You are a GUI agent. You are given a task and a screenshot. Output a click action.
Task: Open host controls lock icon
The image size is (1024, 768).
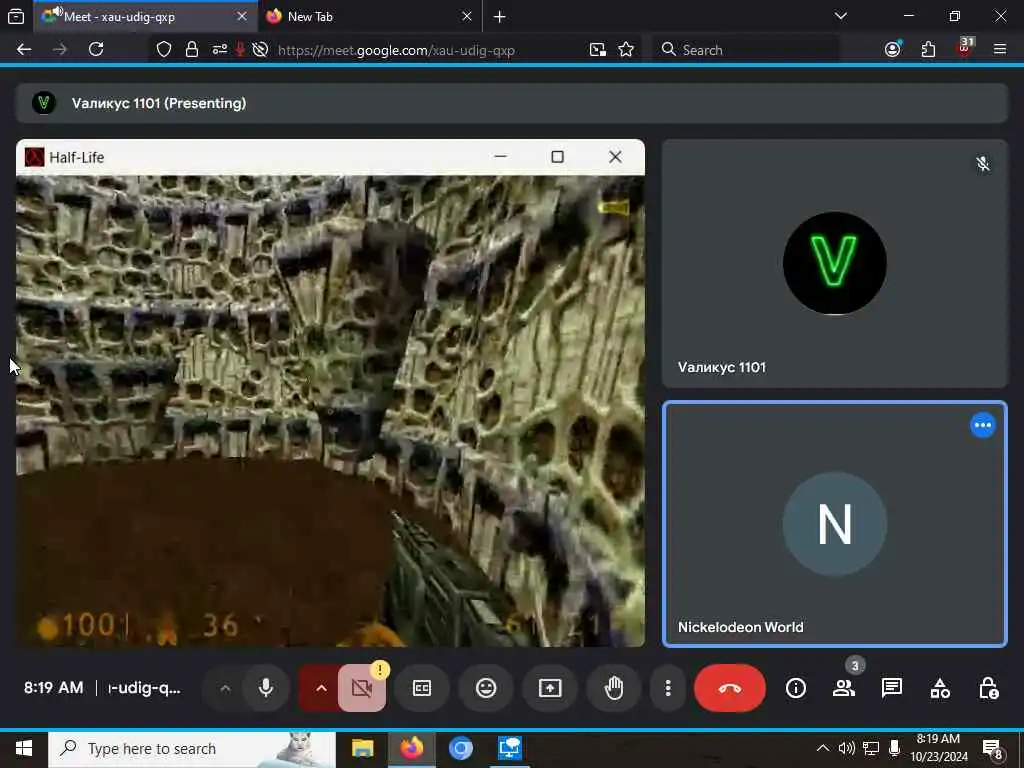[x=988, y=688]
